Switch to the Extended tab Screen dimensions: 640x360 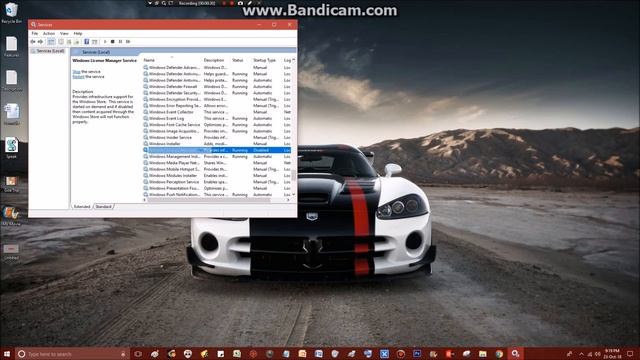pos(82,207)
